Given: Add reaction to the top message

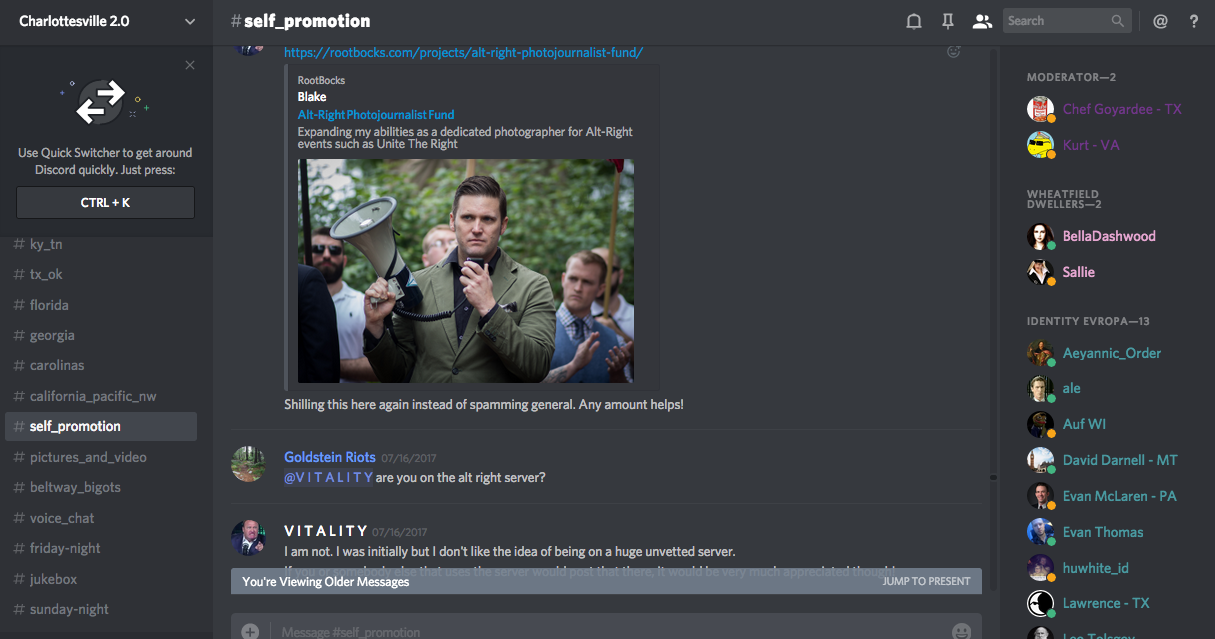Looking at the screenshot, I should (x=953, y=52).
